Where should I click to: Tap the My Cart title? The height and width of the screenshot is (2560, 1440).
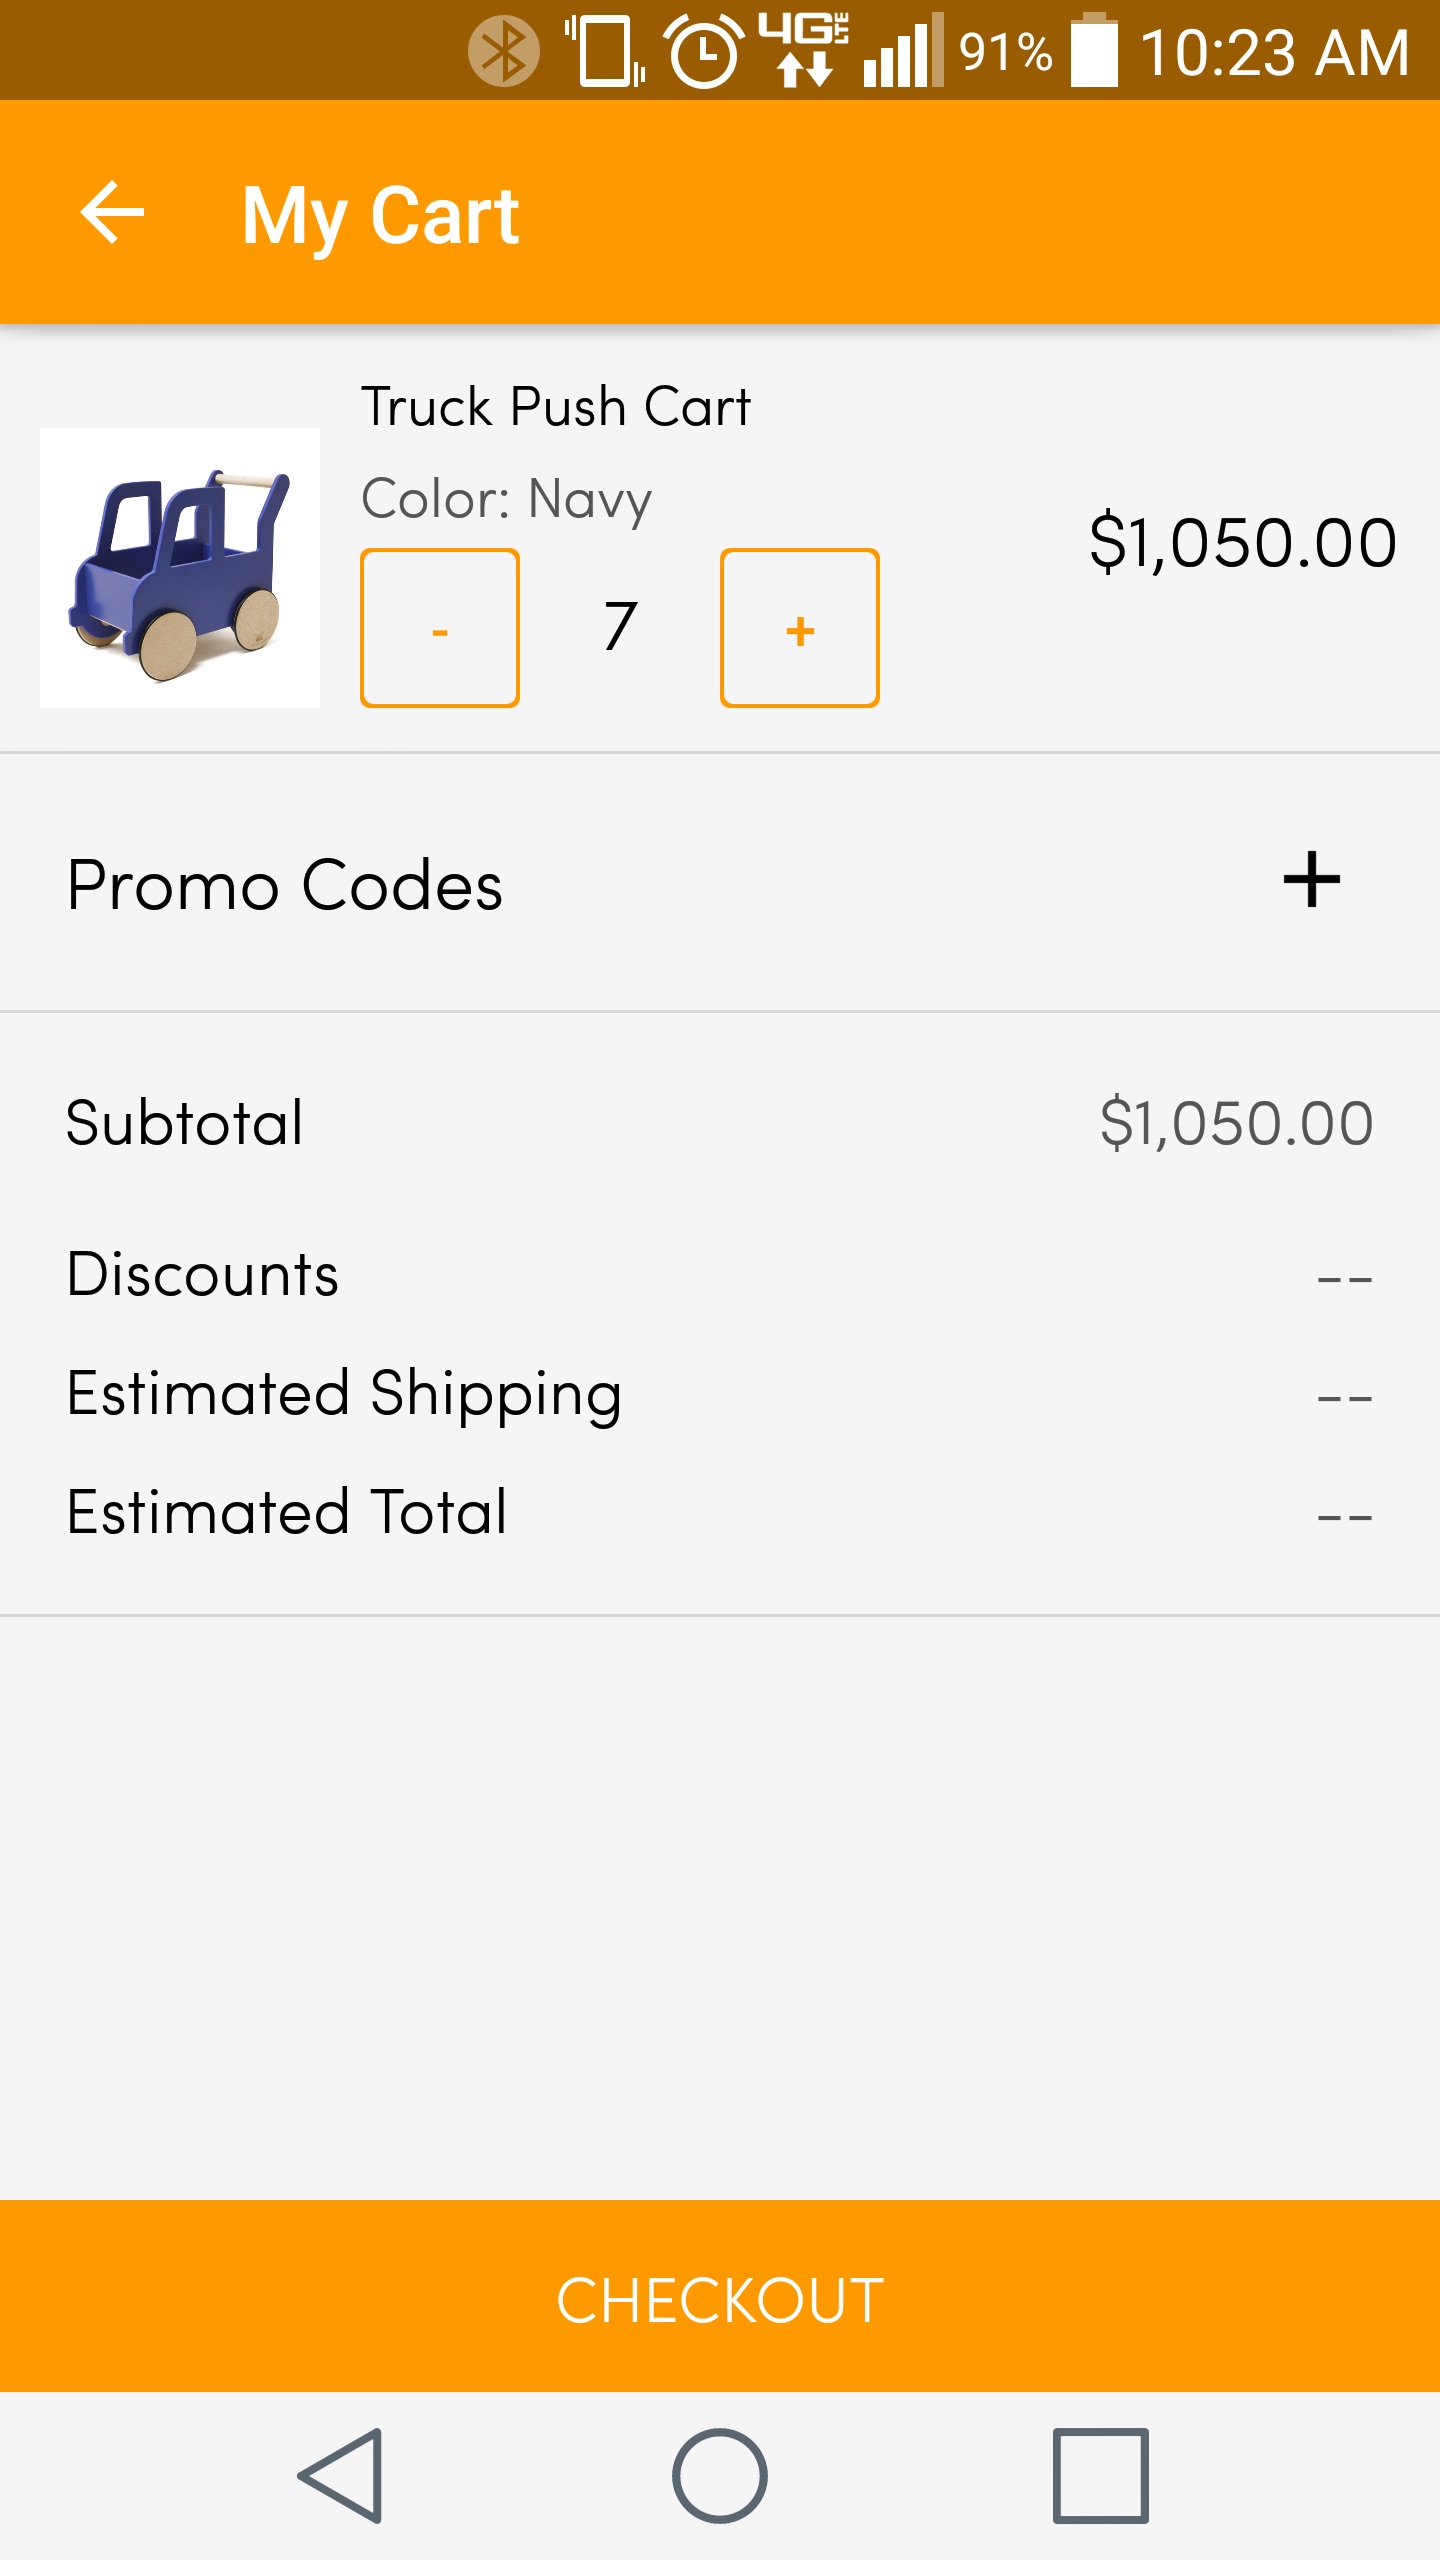(380, 215)
